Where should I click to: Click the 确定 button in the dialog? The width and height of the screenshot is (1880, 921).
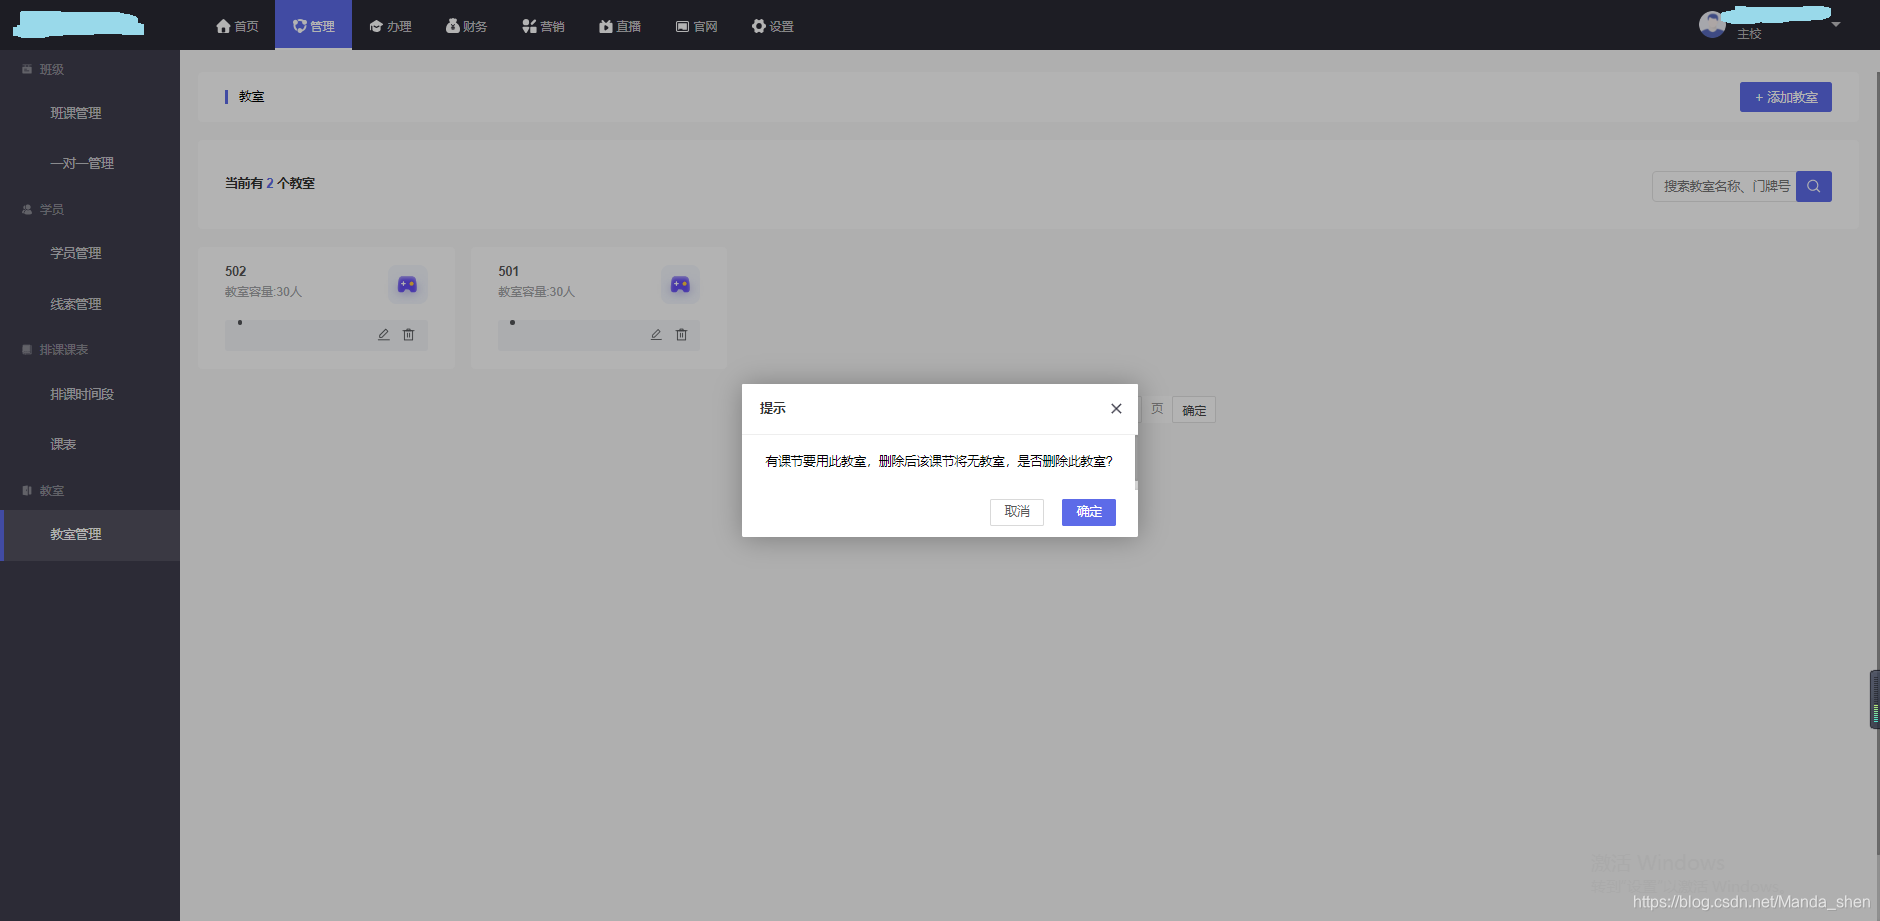click(x=1088, y=512)
